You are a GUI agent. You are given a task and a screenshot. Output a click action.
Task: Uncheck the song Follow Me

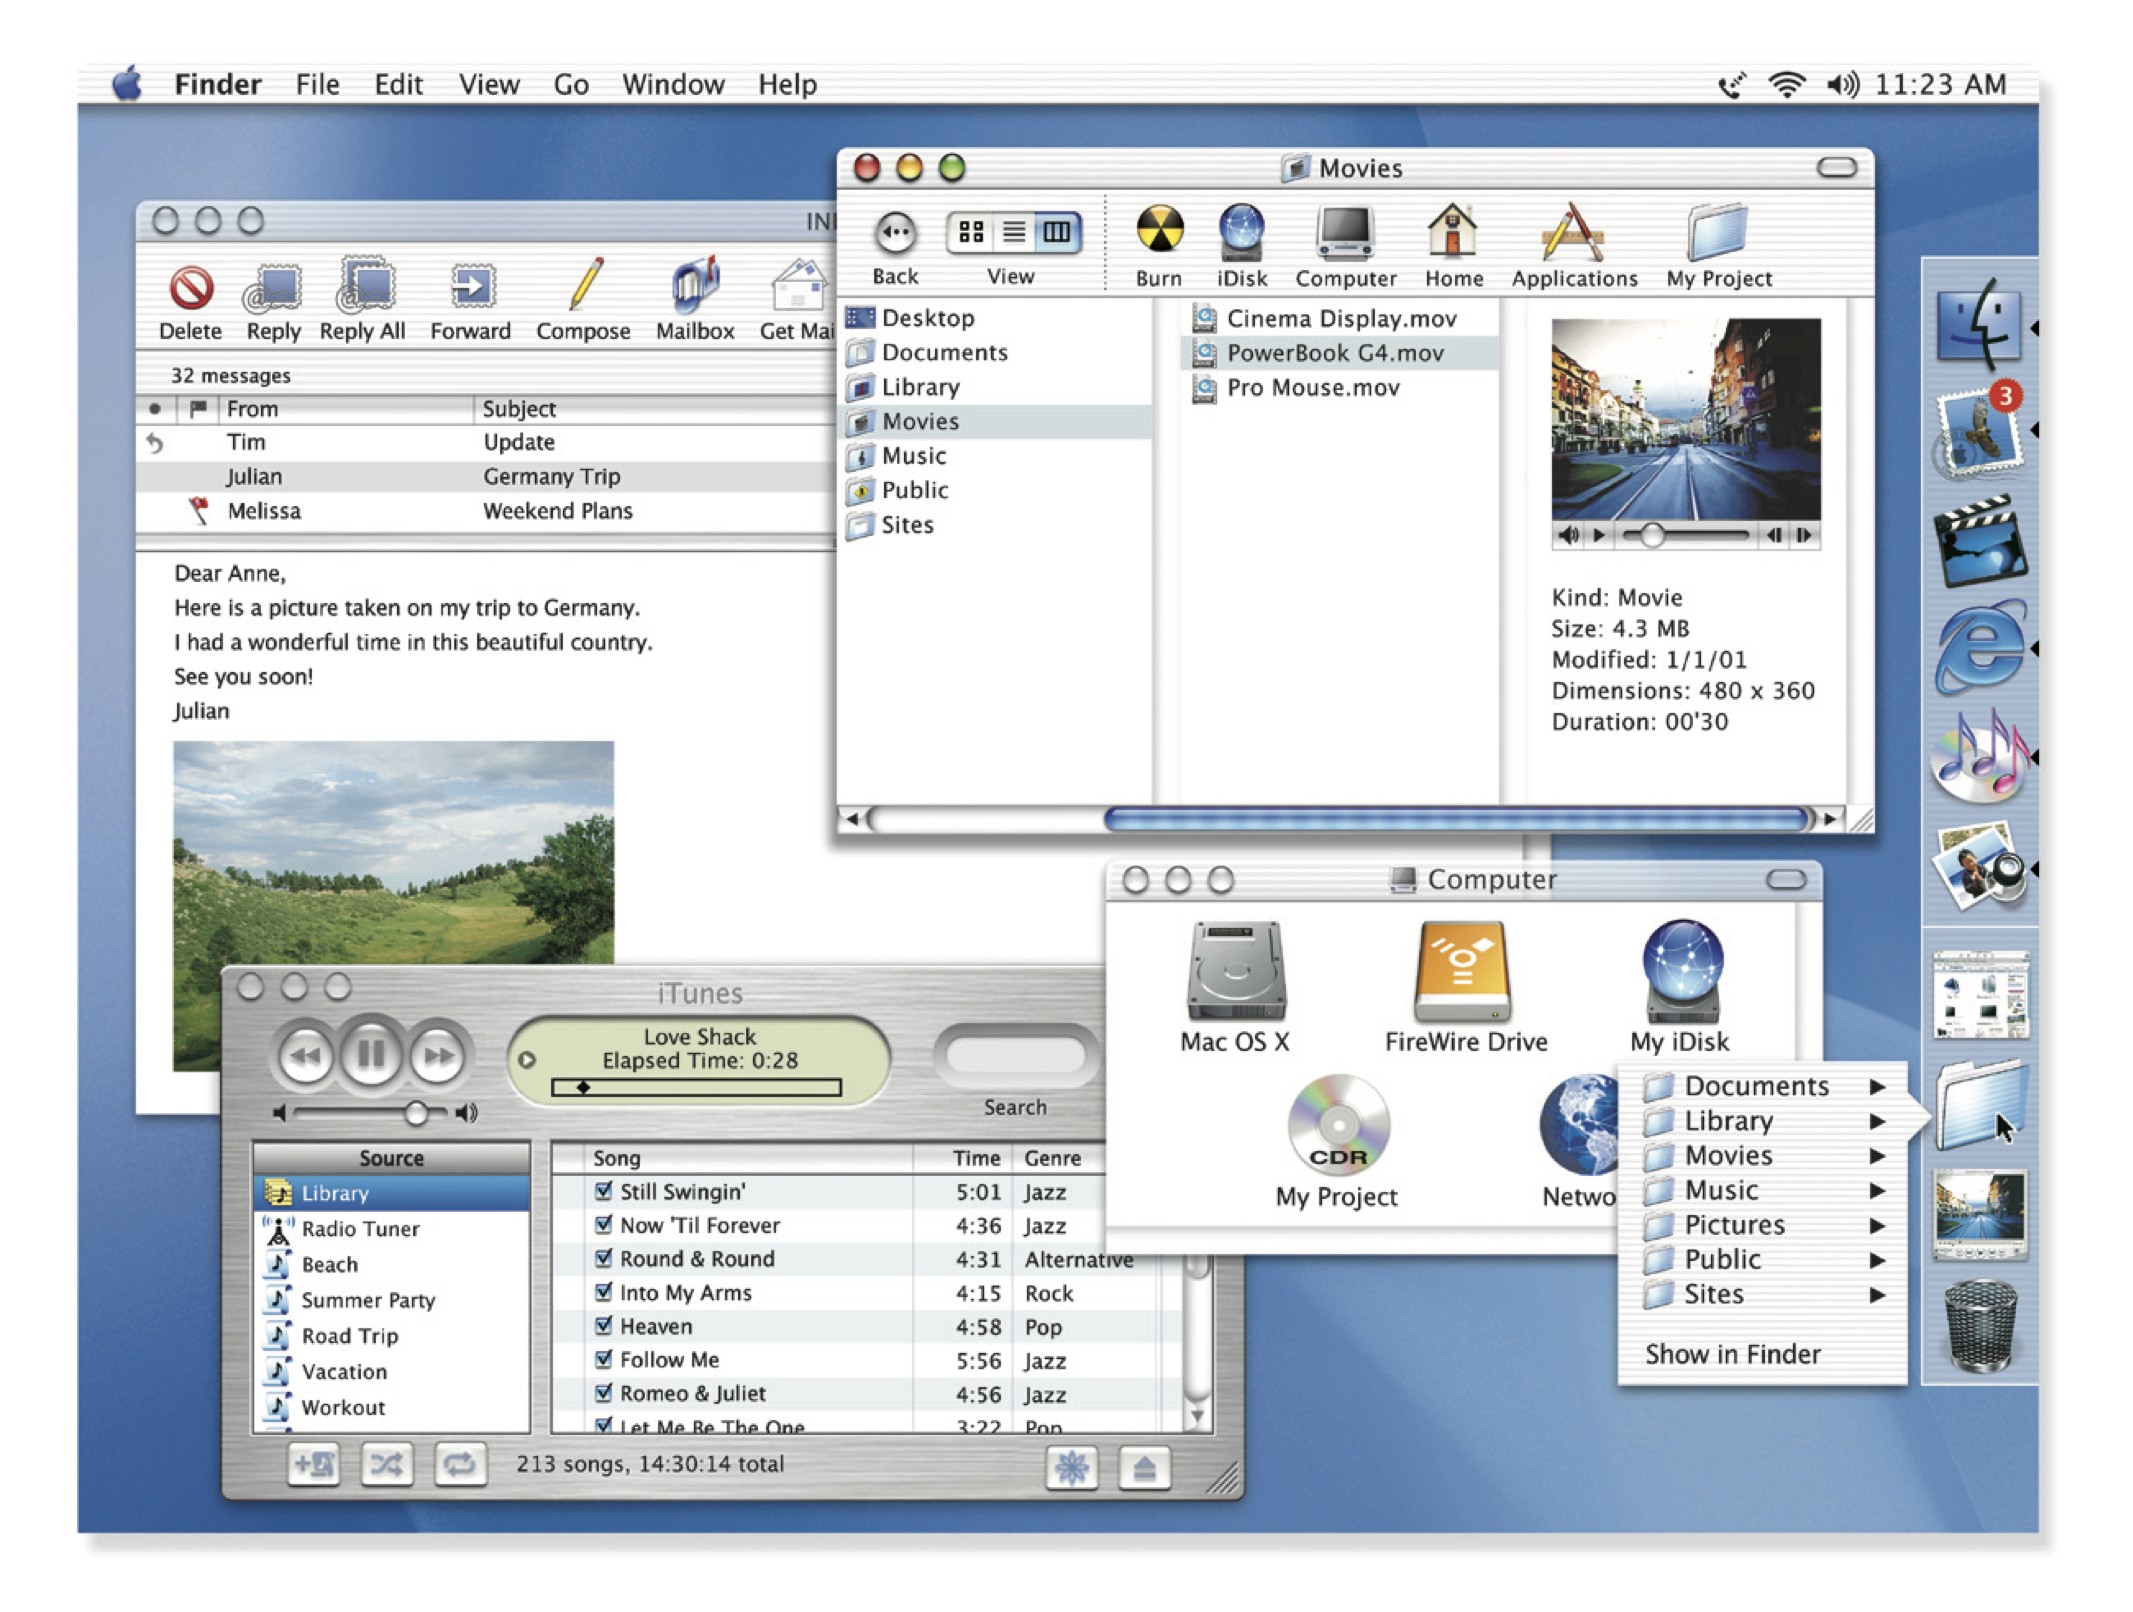tap(603, 1359)
